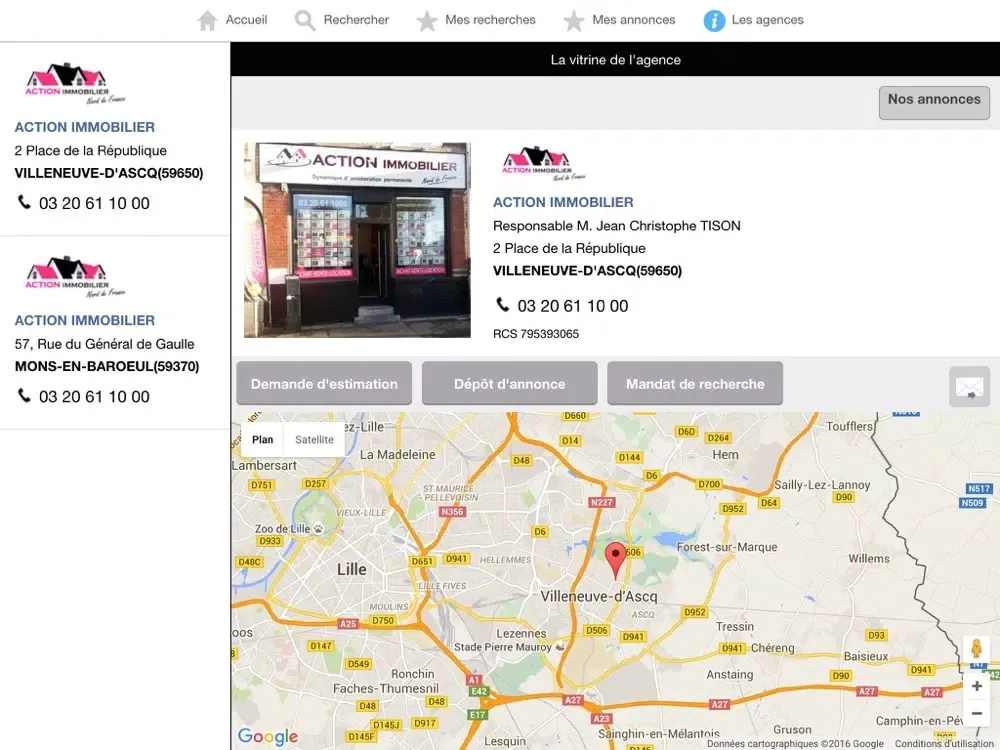Select Villeneuve-d'Ascq agency logo in sidebar
This screenshot has height=750, width=1000.
tap(75, 84)
